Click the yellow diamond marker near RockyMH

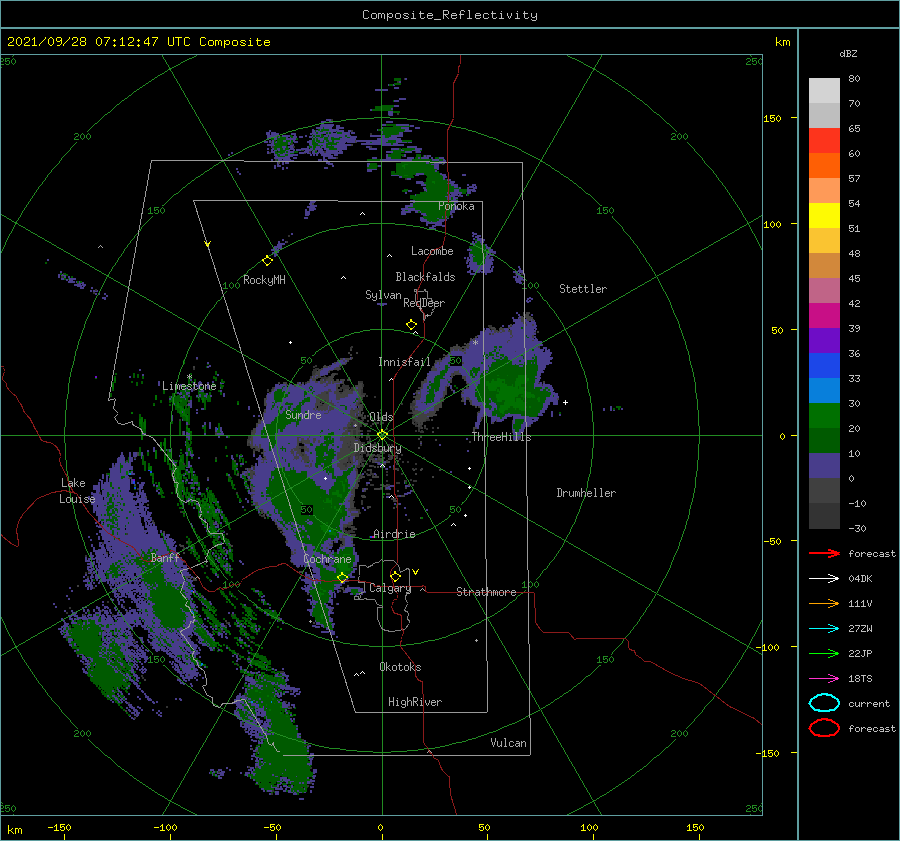267,261
